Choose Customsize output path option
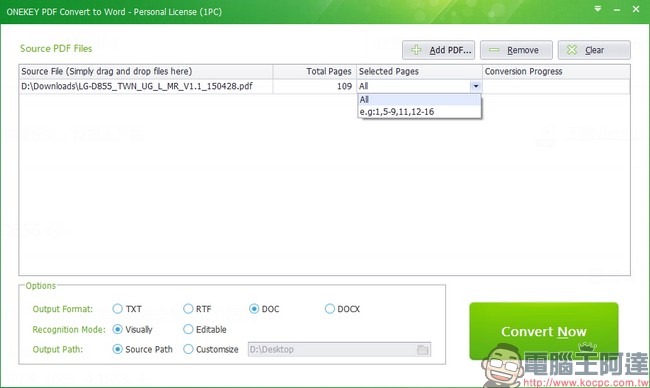 211,349
